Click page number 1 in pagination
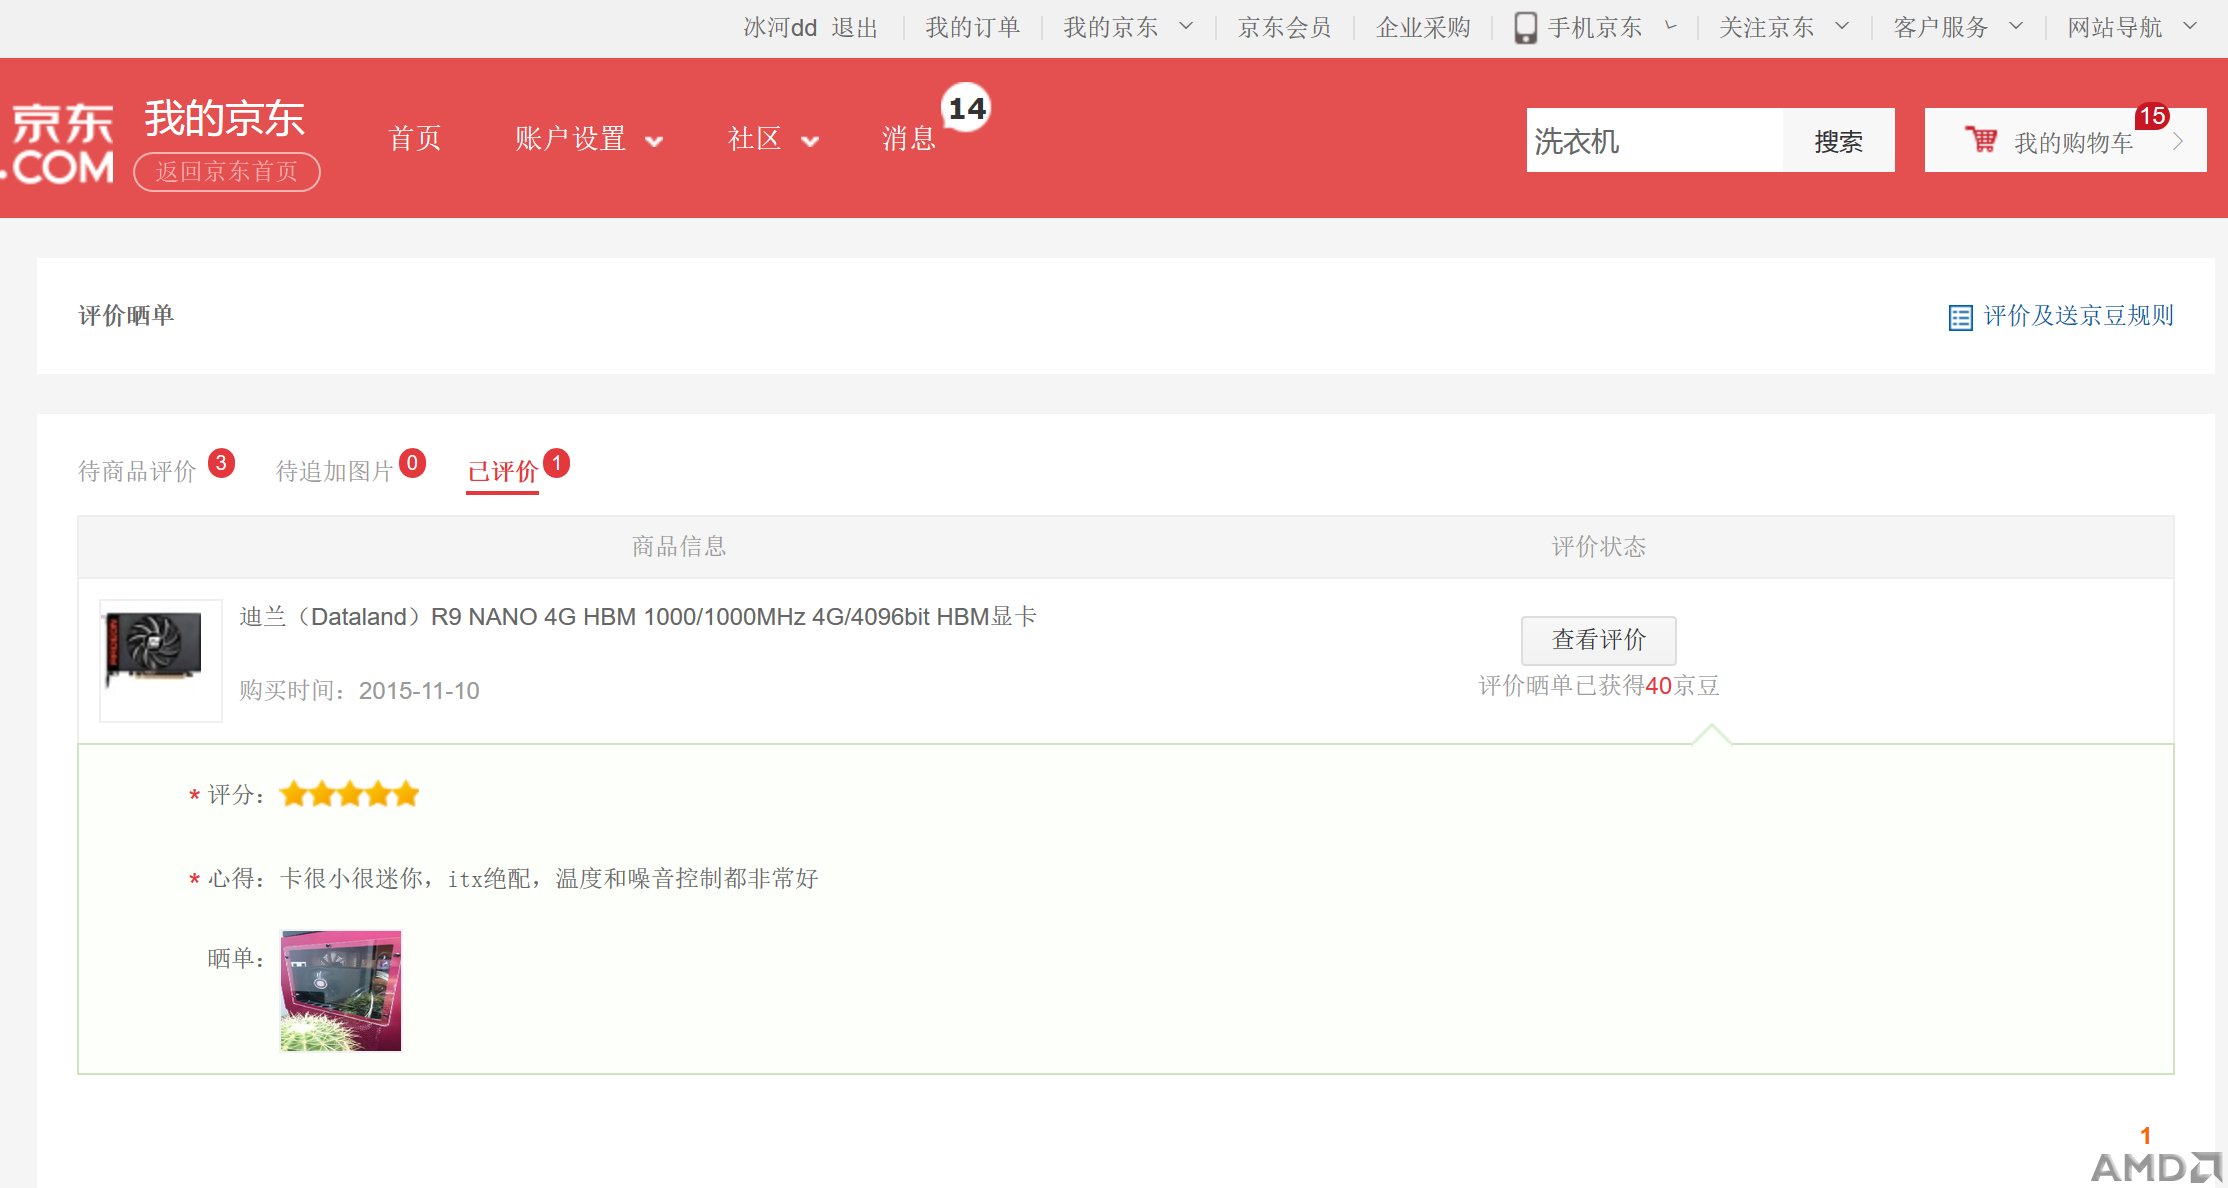Screen dimensions: 2228x1188 point(2145,1136)
